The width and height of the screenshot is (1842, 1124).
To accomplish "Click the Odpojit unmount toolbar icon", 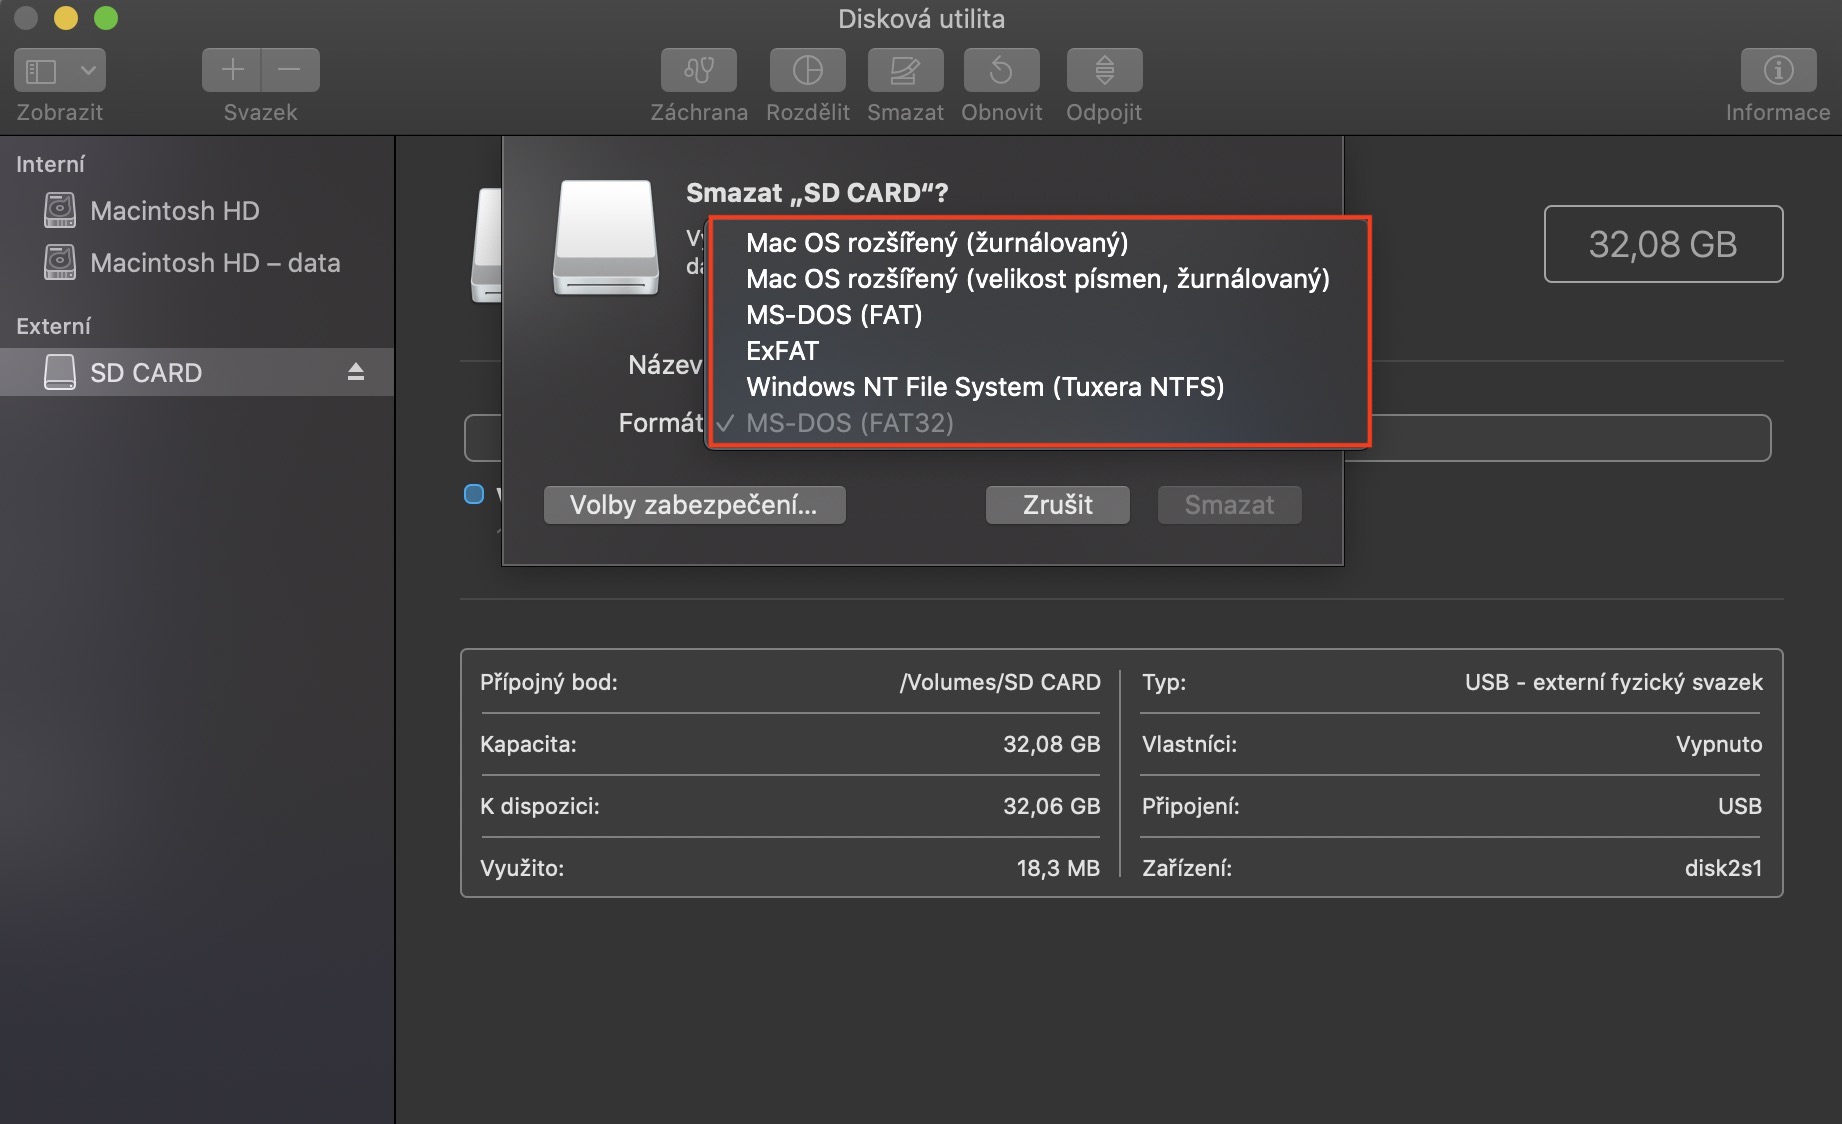I will click(1104, 70).
